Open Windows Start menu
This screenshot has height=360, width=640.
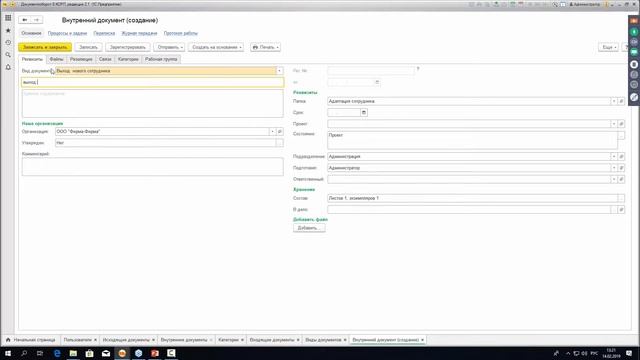pos(8,353)
